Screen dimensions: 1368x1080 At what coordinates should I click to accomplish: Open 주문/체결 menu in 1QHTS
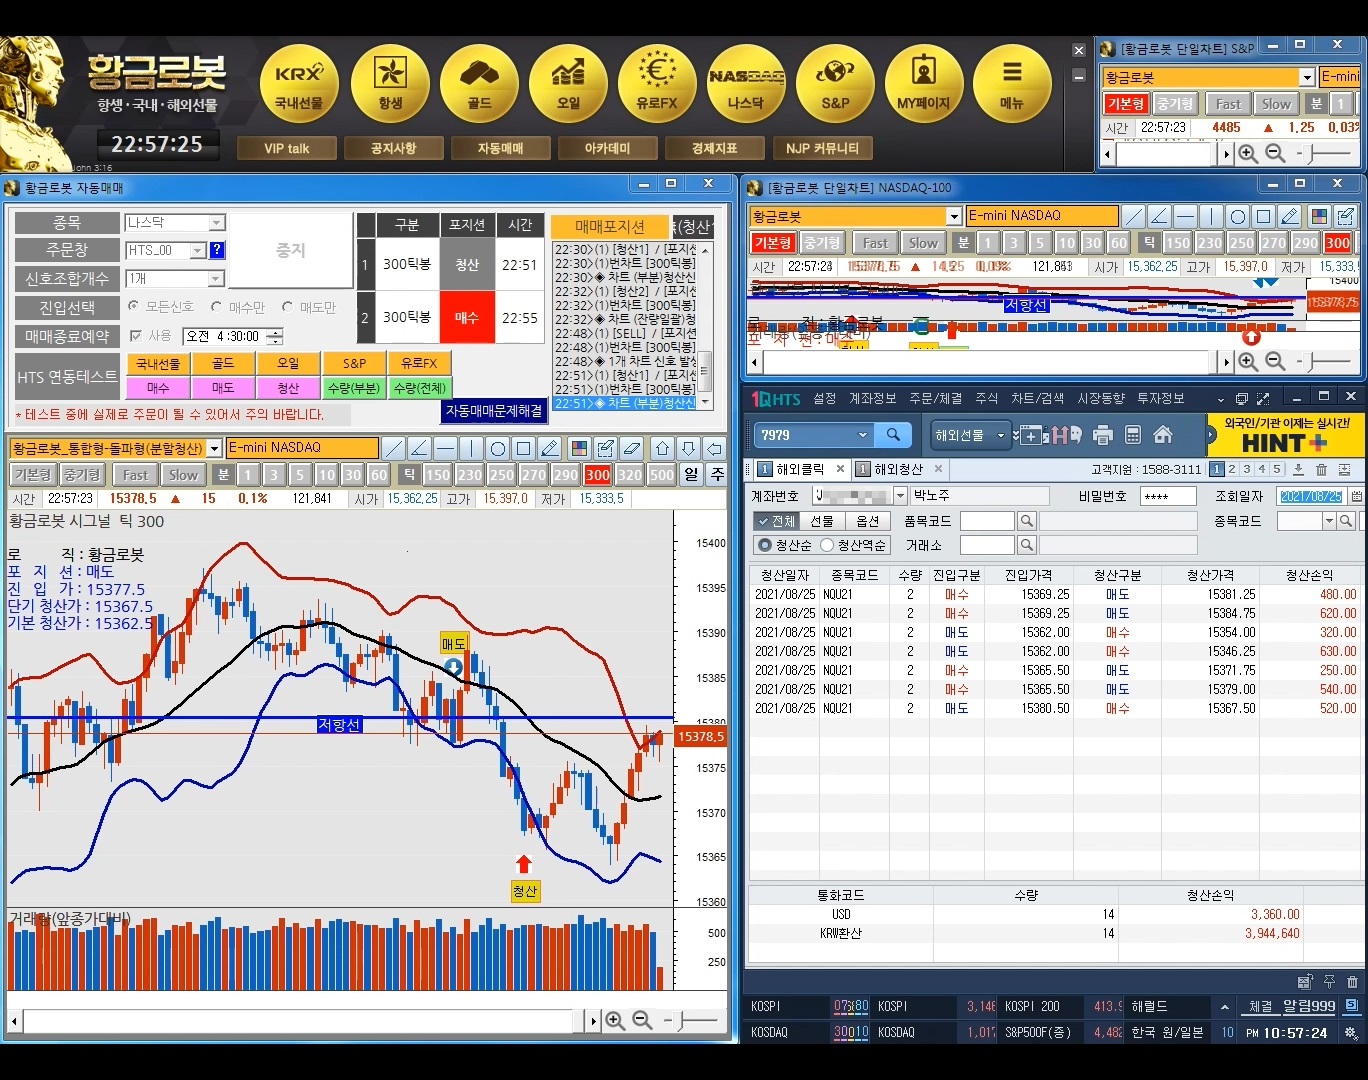point(936,398)
